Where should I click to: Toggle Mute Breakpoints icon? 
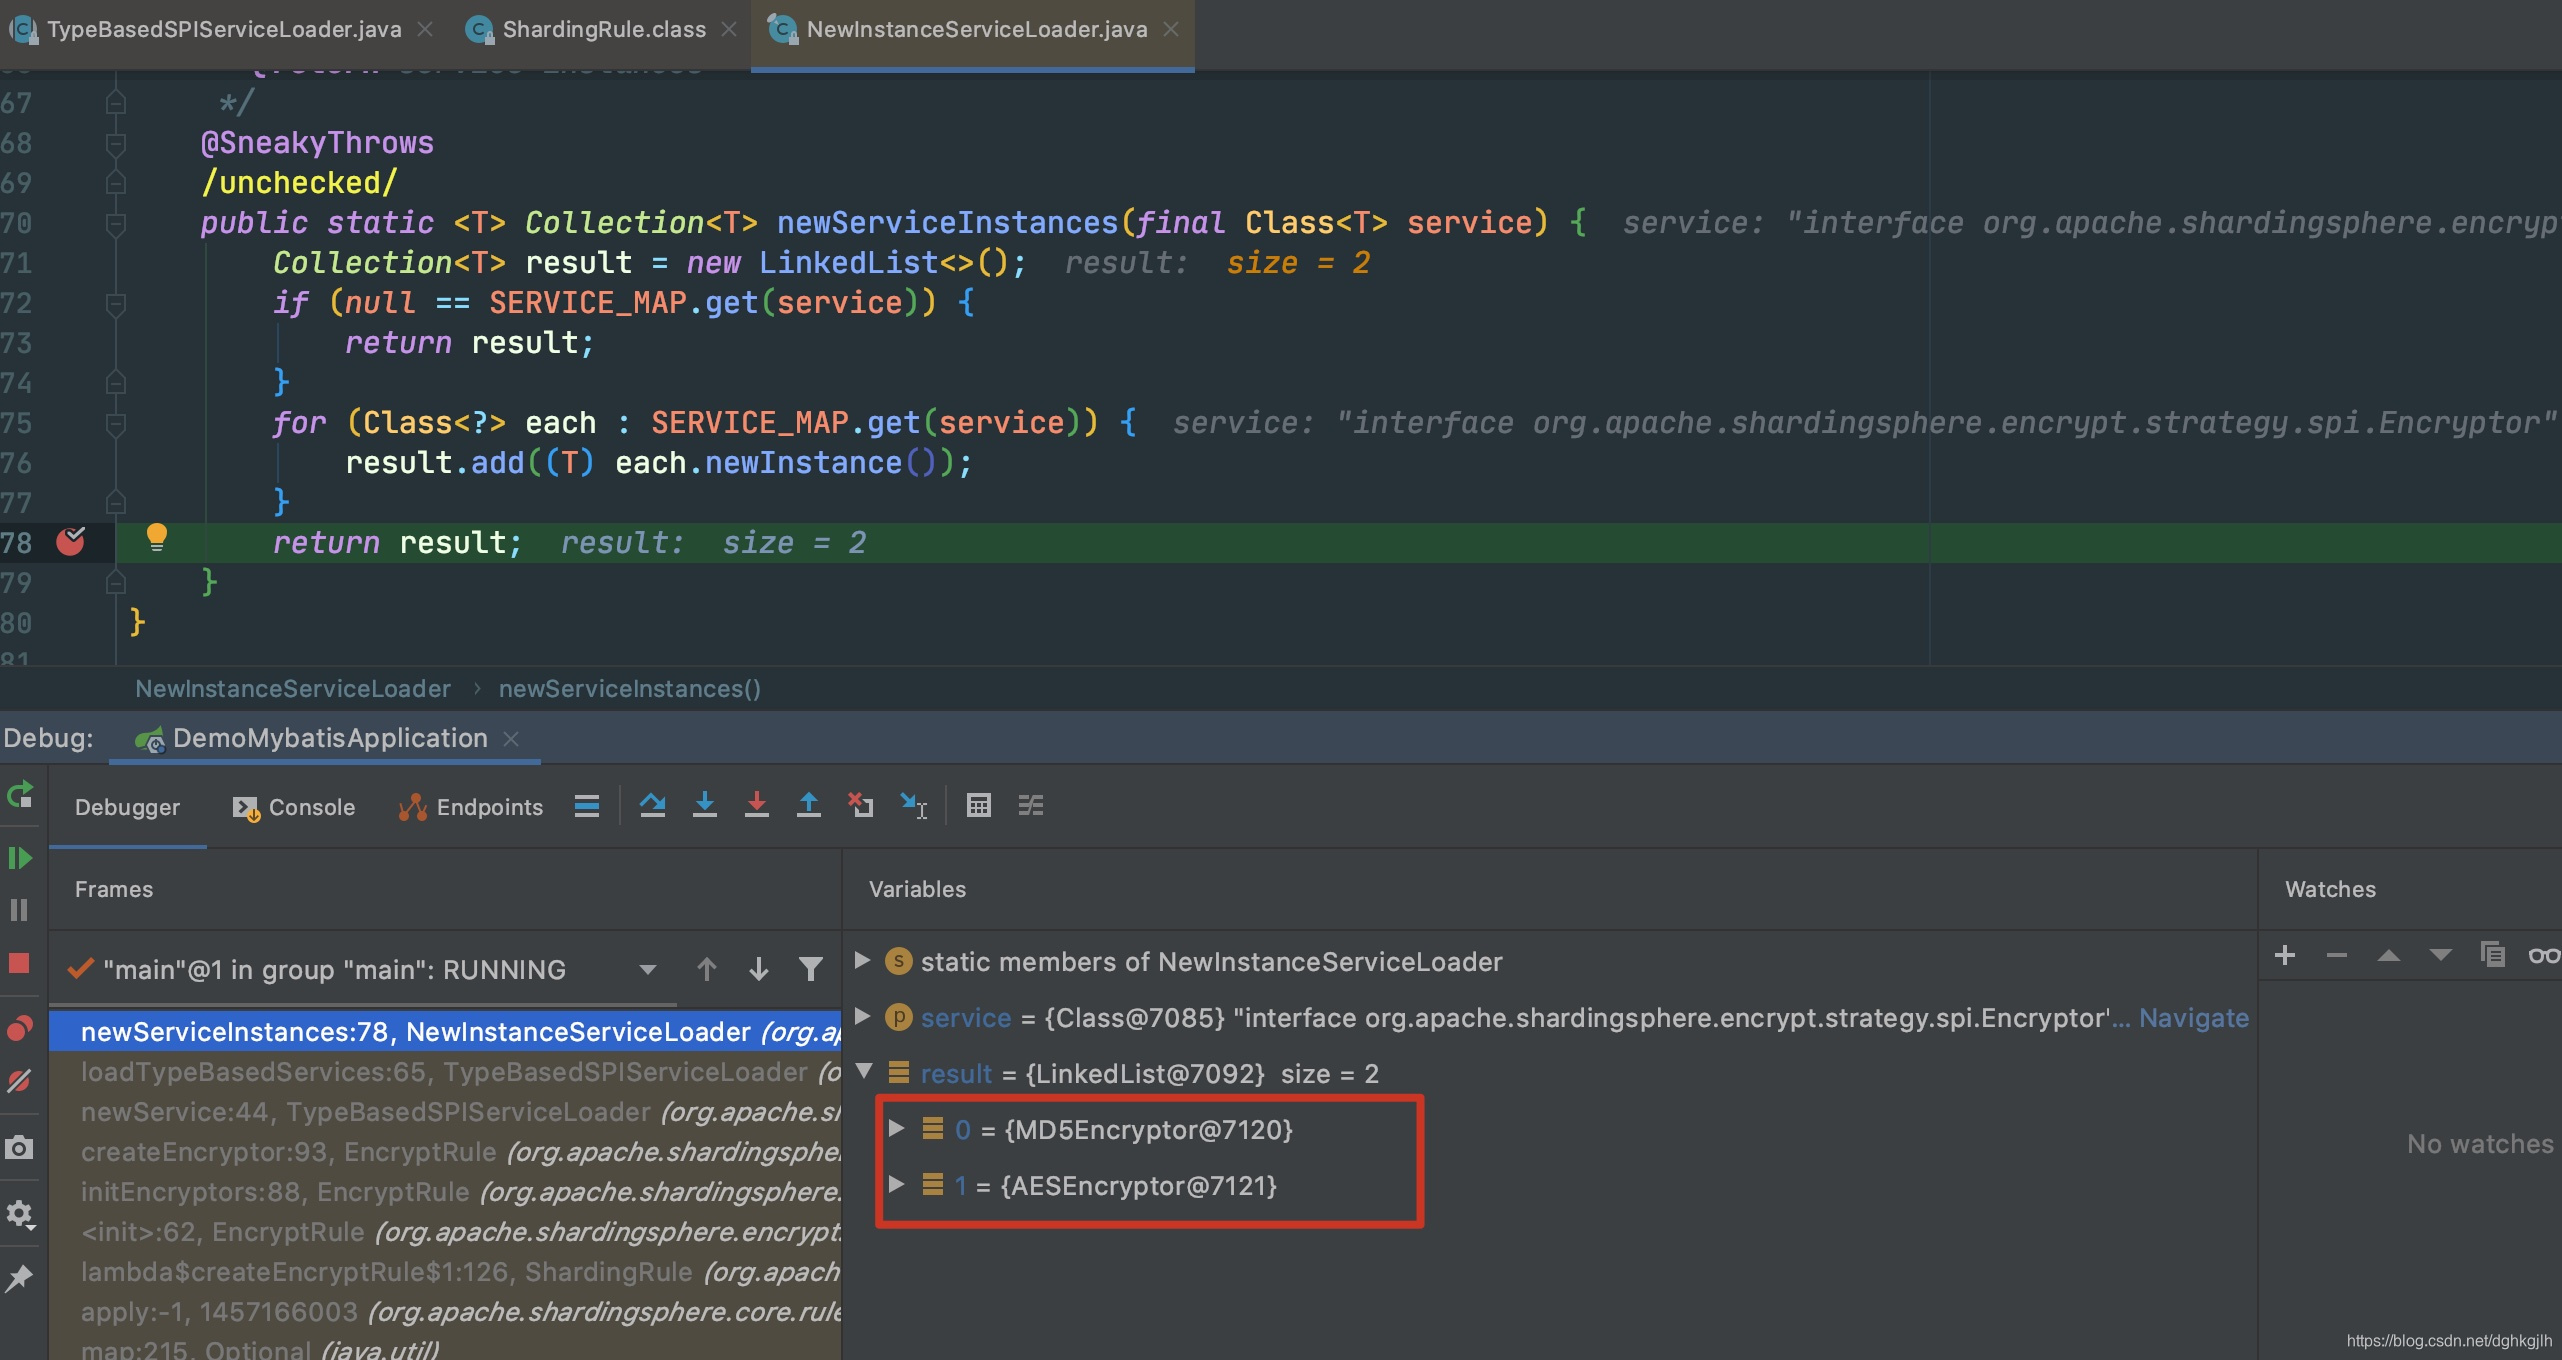[19, 1081]
